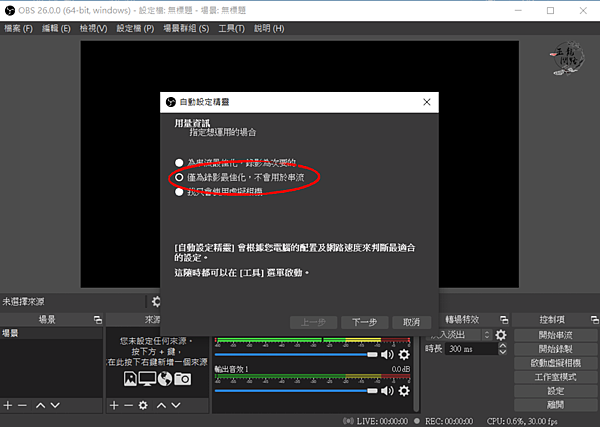Screen dimensions: 600x427
Task: Open transition properties gear icon
Action: [501, 335]
